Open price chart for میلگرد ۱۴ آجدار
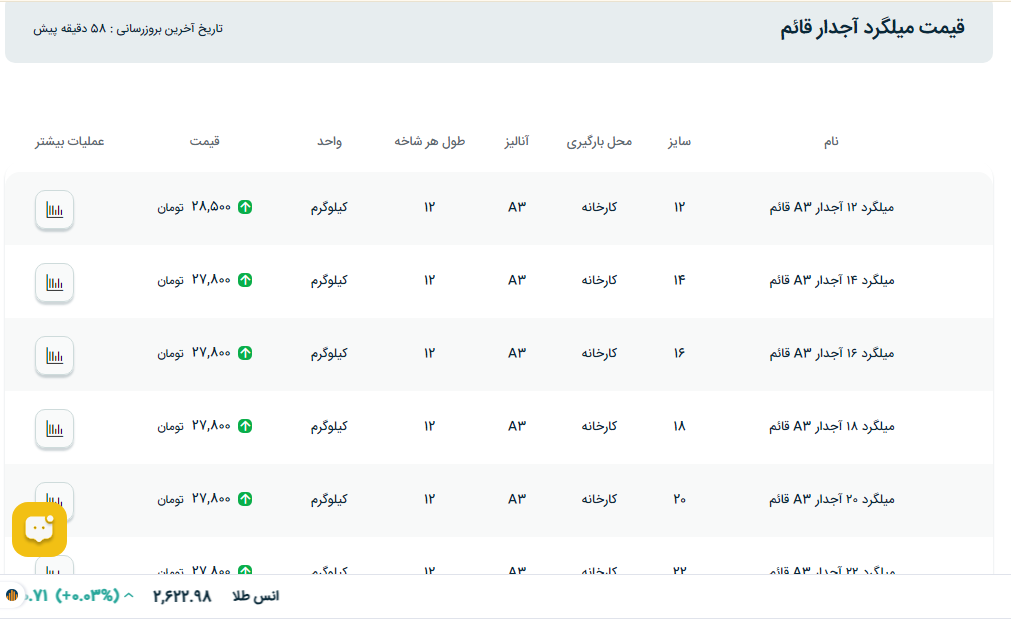 pos(55,282)
